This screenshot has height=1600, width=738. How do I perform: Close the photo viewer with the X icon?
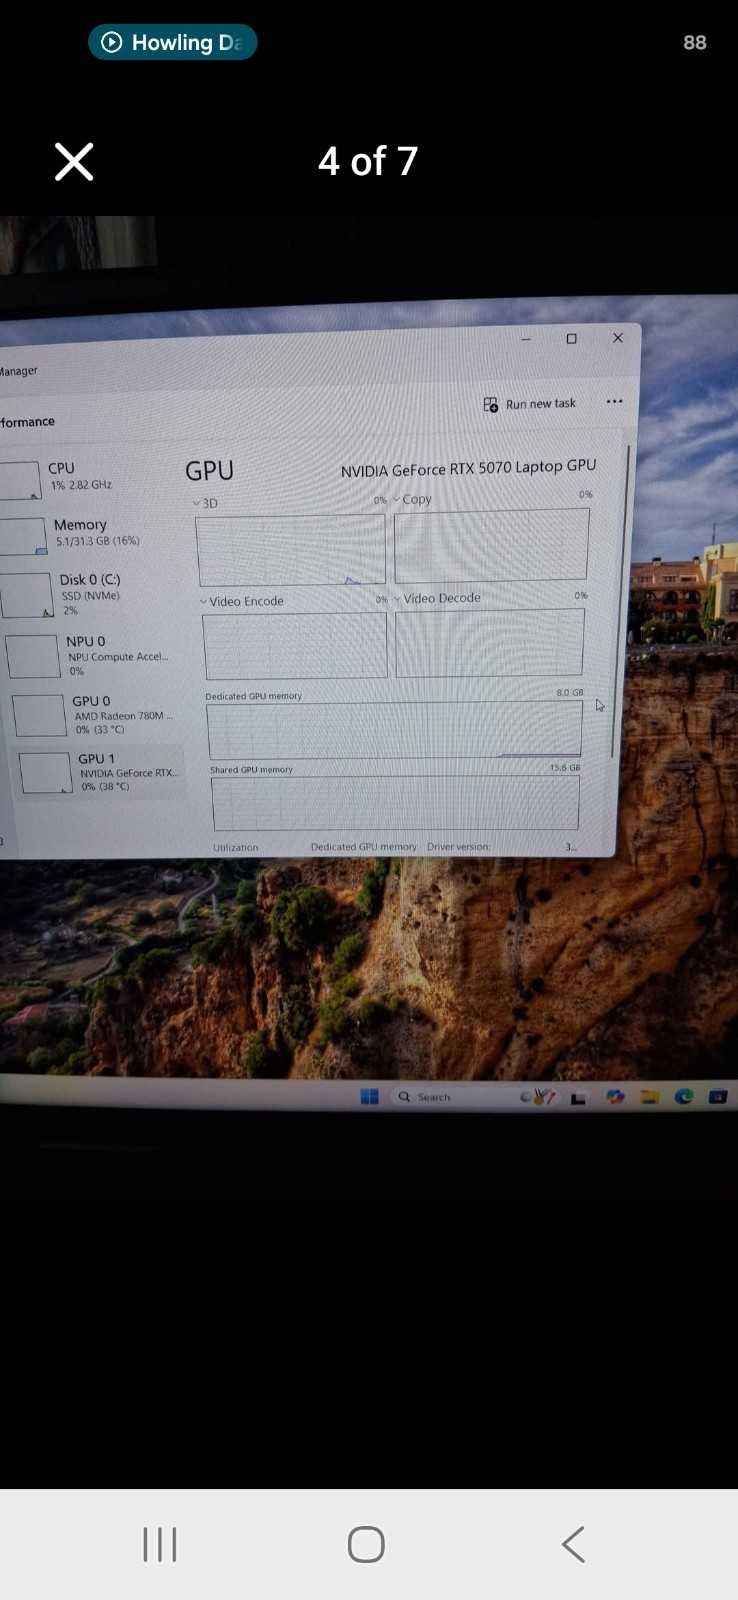pos(74,161)
